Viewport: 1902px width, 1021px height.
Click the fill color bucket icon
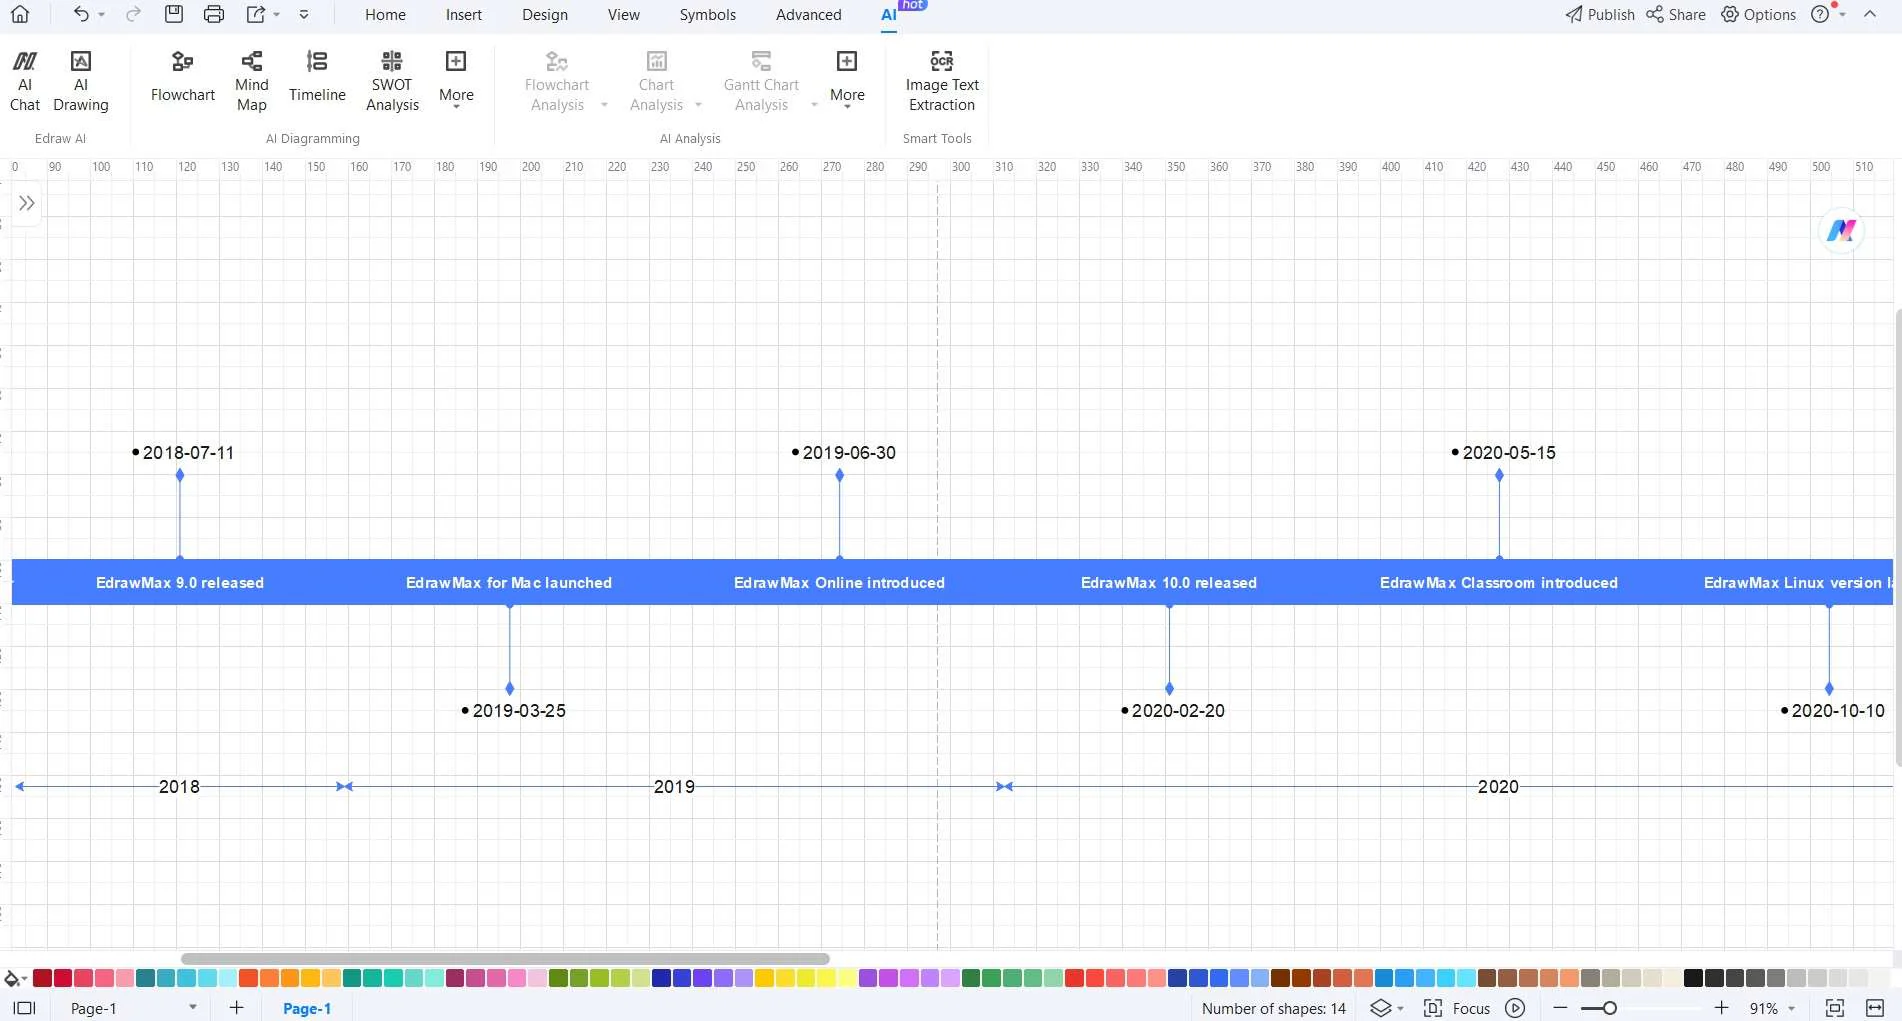[x=13, y=978]
